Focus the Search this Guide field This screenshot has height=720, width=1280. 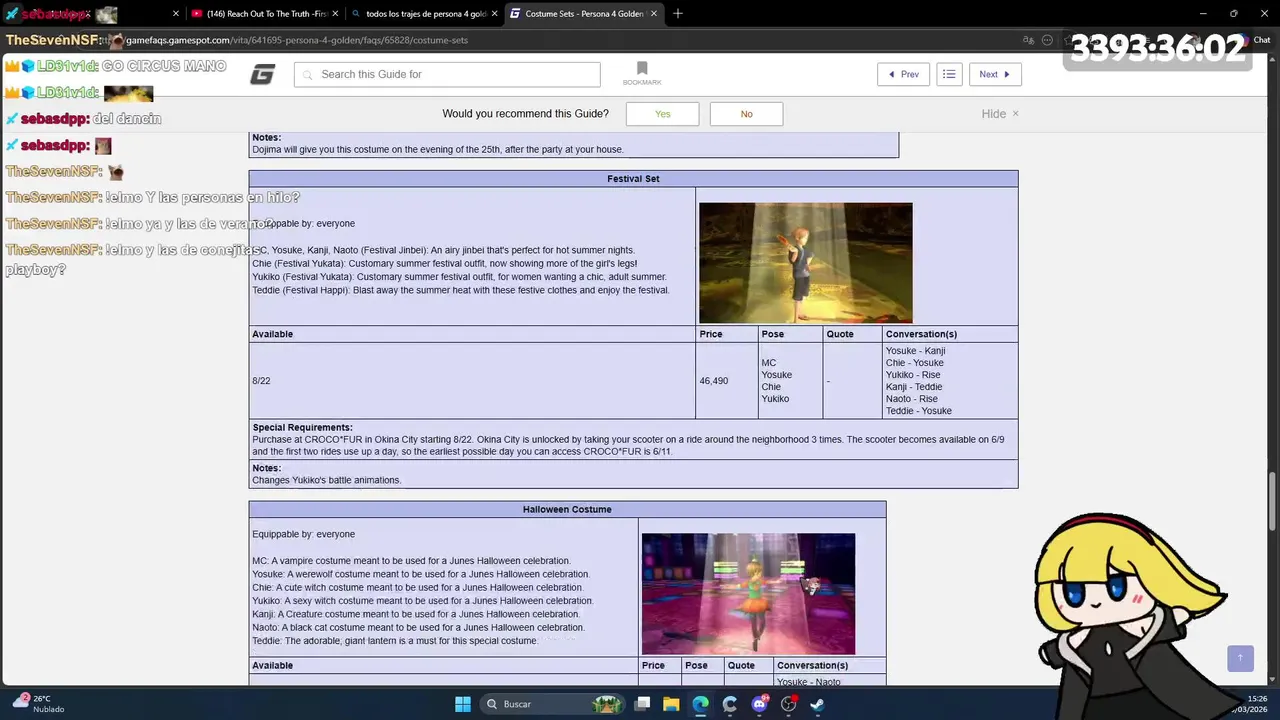point(447,75)
